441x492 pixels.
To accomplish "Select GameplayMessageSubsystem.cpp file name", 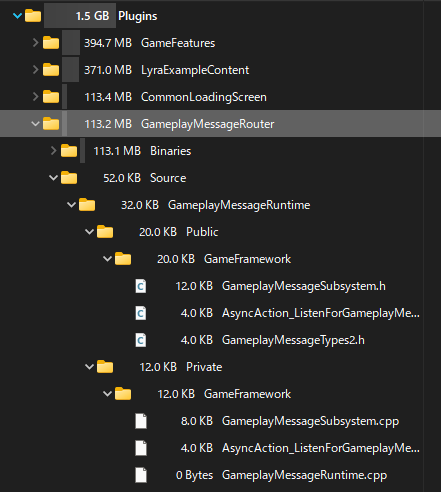I will 310,421.
